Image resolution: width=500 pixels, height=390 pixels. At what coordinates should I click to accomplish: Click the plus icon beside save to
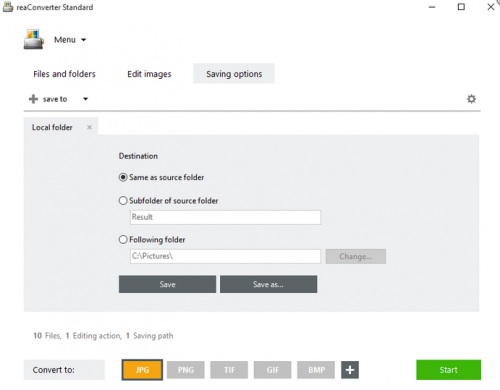coord(33,99)
